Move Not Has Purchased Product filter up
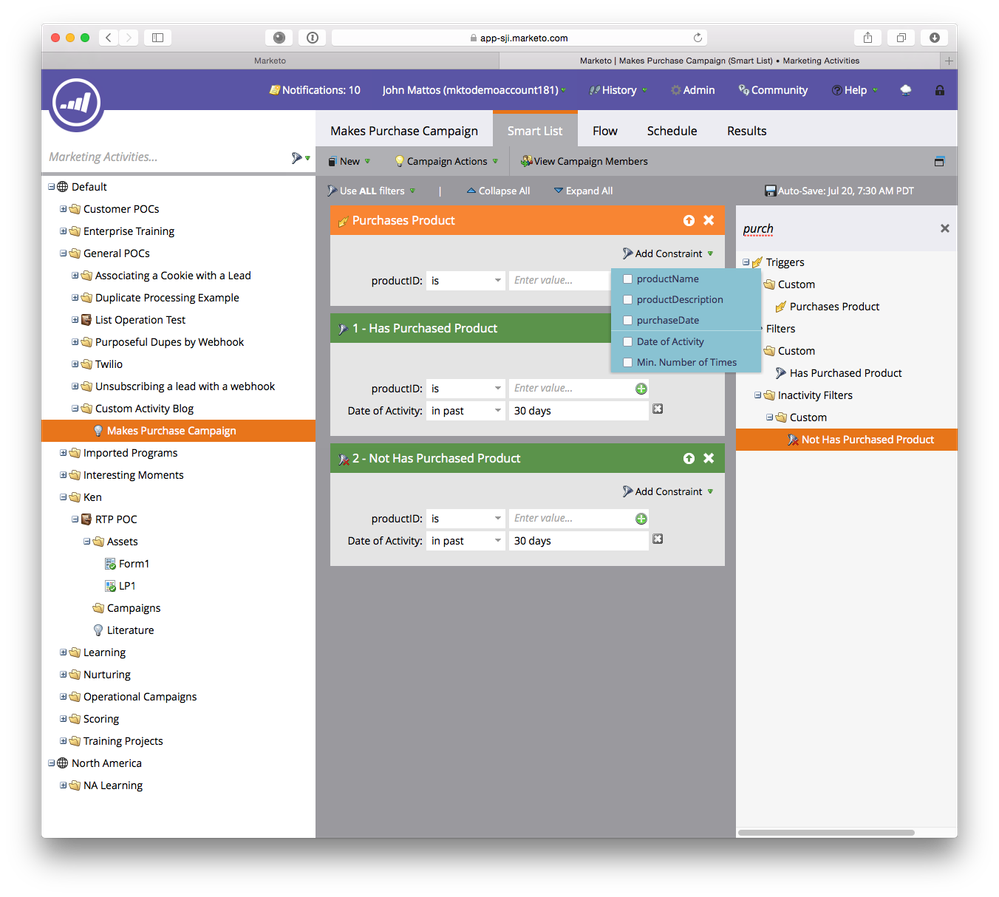Screen dimensions: 999x897 click(x=689, y=458)
